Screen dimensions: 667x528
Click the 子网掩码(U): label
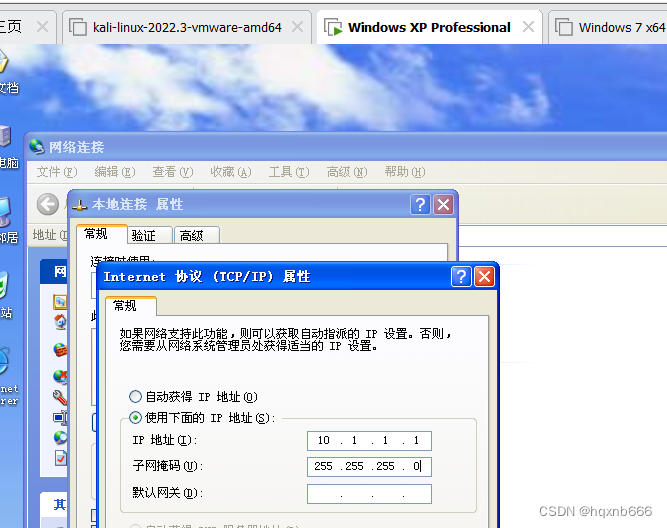point(168,466)
